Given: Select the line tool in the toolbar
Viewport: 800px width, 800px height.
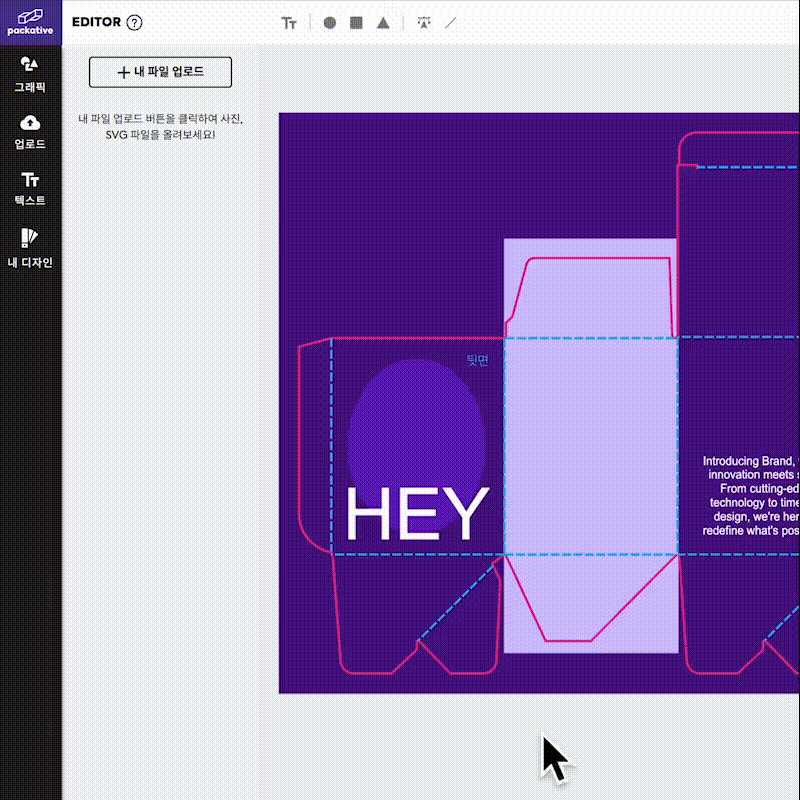Looking at the screenshot, I should tap(448, 22).
